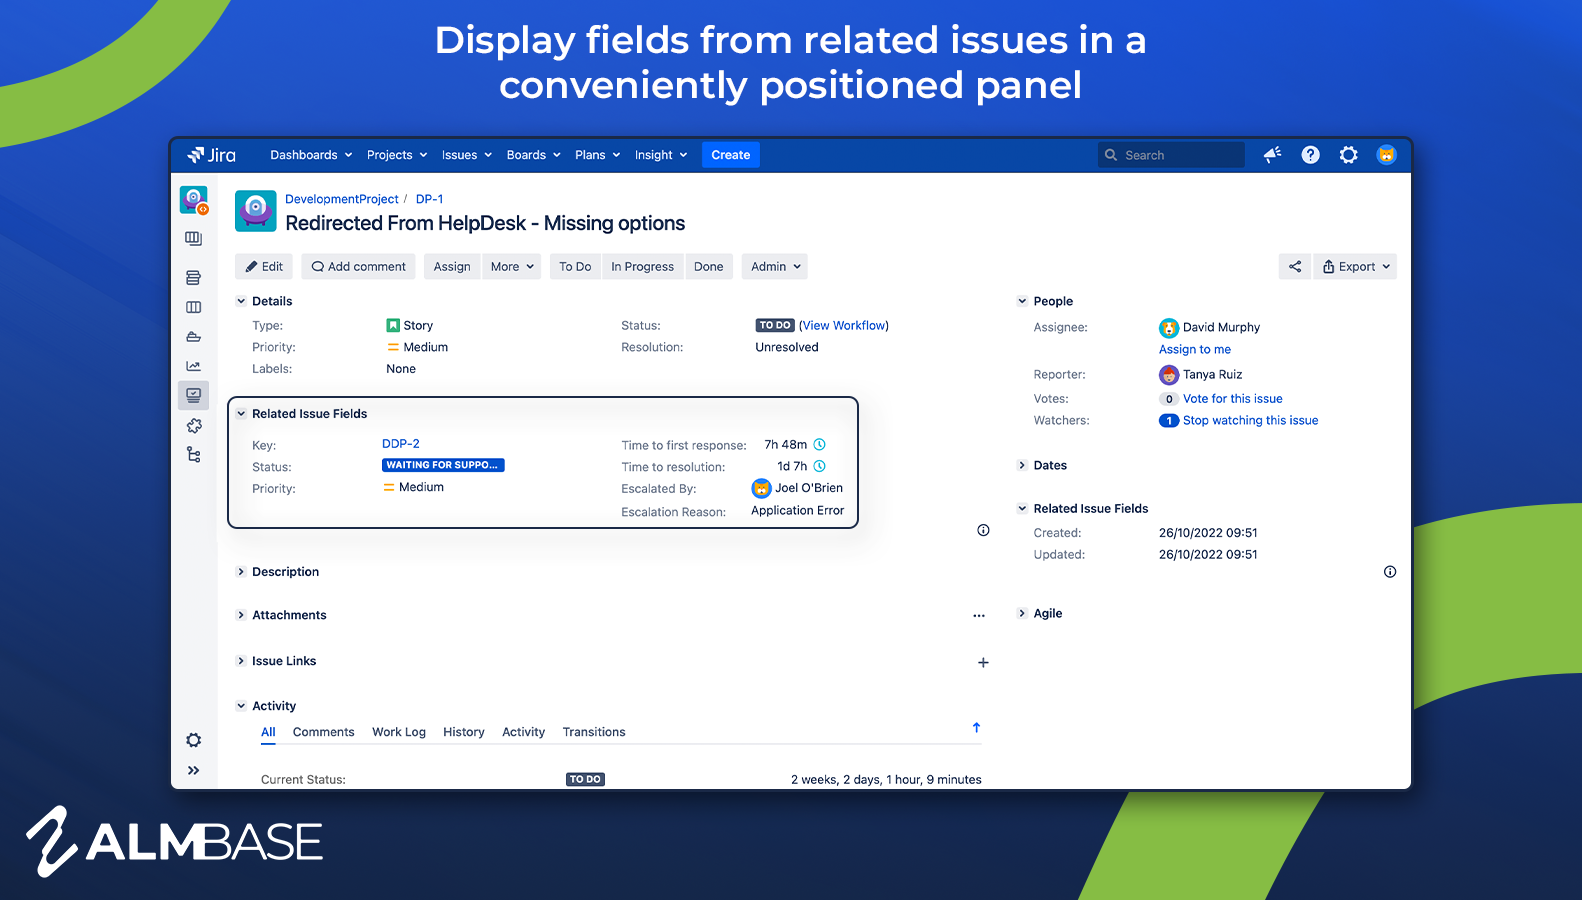Viewport: 1582px width, 900px height.
Task: Open the Plans dropdown menu
Action: [598, 155]
